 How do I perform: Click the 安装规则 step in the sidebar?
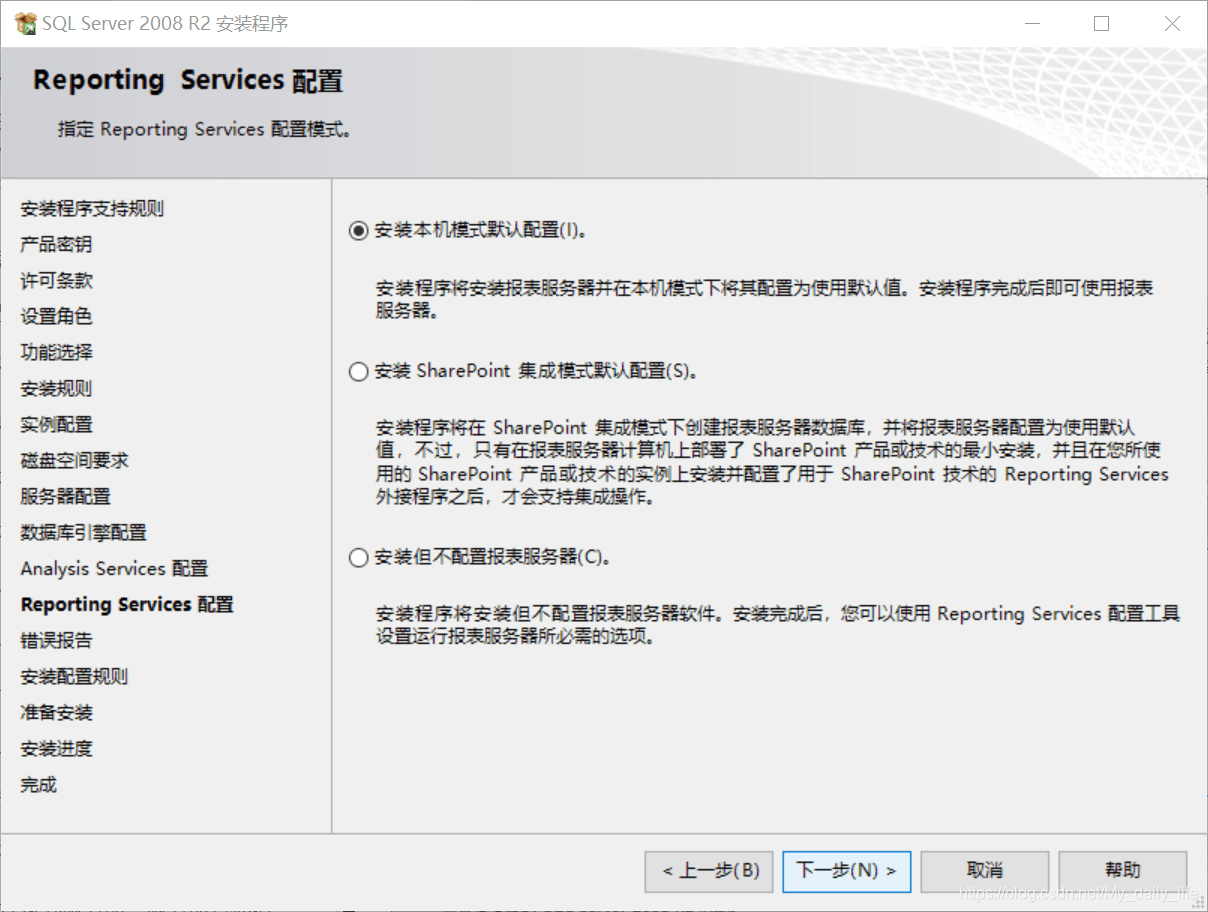(56, 389)
